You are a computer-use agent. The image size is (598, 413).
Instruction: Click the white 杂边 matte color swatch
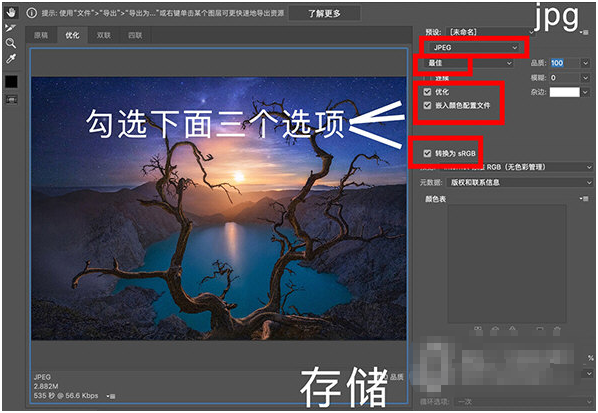point(564,92)
